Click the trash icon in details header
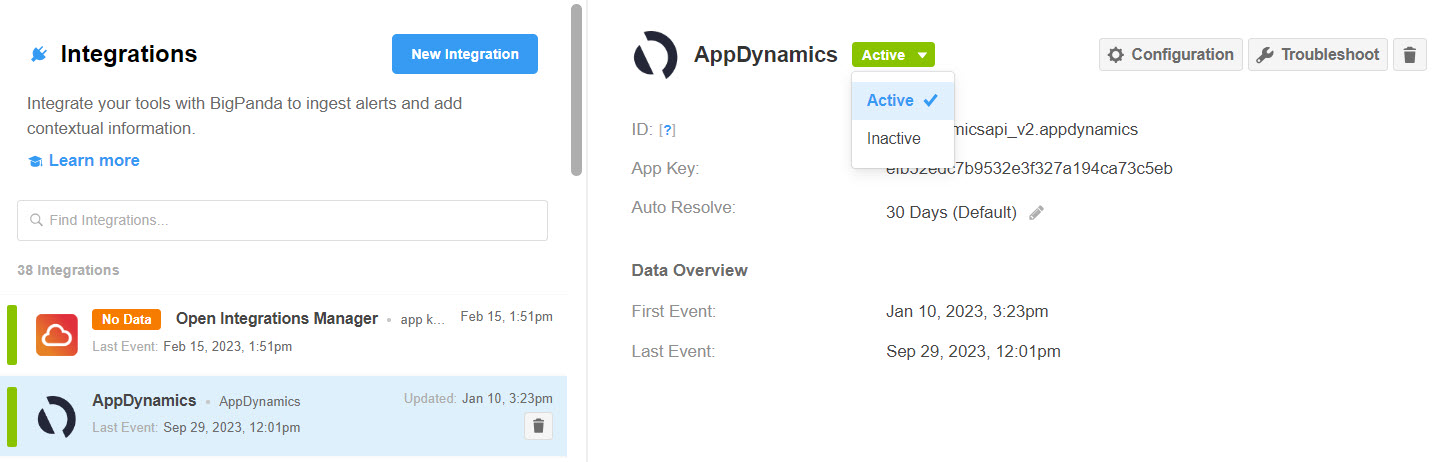This screenshot has width=1453, height=462. (x=1410, y=55)
